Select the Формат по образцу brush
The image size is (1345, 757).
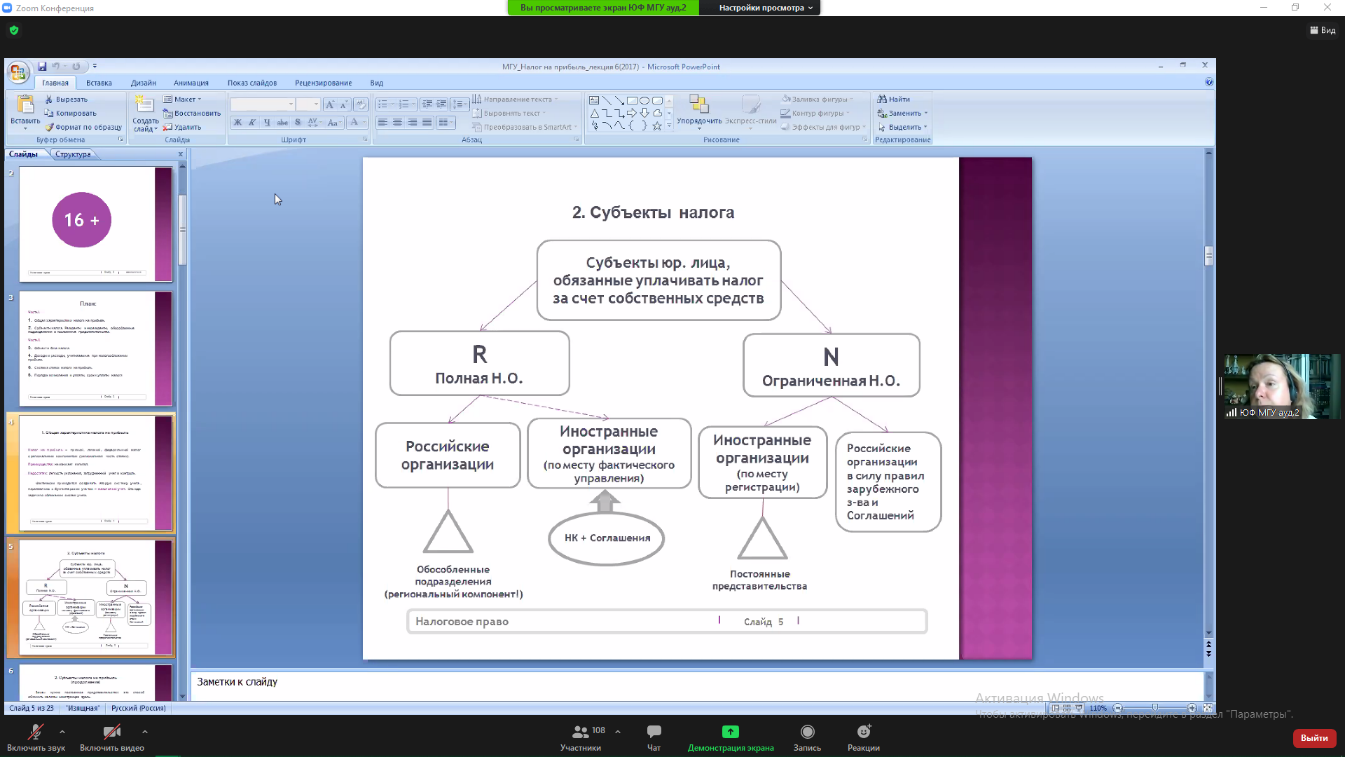[83, 127]
